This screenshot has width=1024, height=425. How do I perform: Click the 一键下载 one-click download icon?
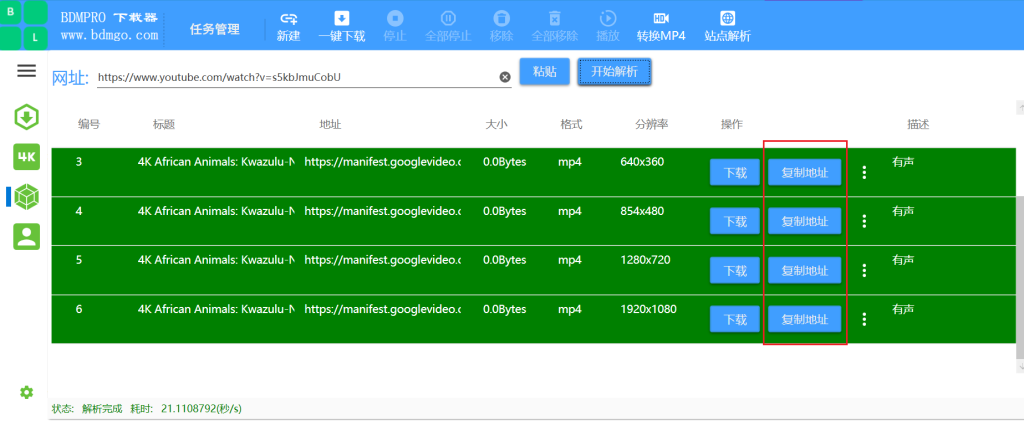[342, 18]
